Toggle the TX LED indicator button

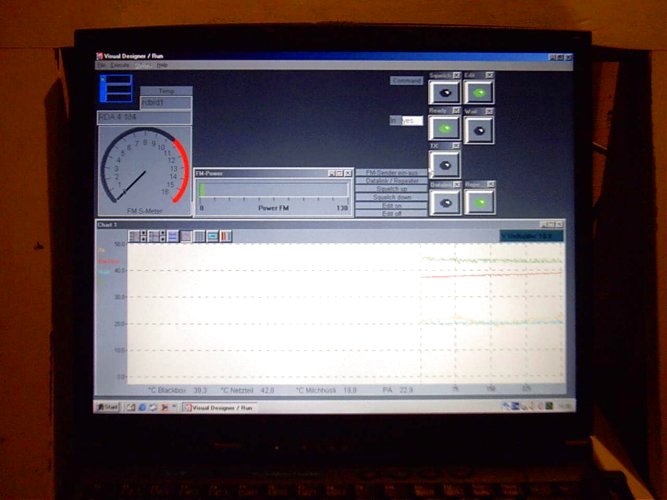click(x=445, y=165)
